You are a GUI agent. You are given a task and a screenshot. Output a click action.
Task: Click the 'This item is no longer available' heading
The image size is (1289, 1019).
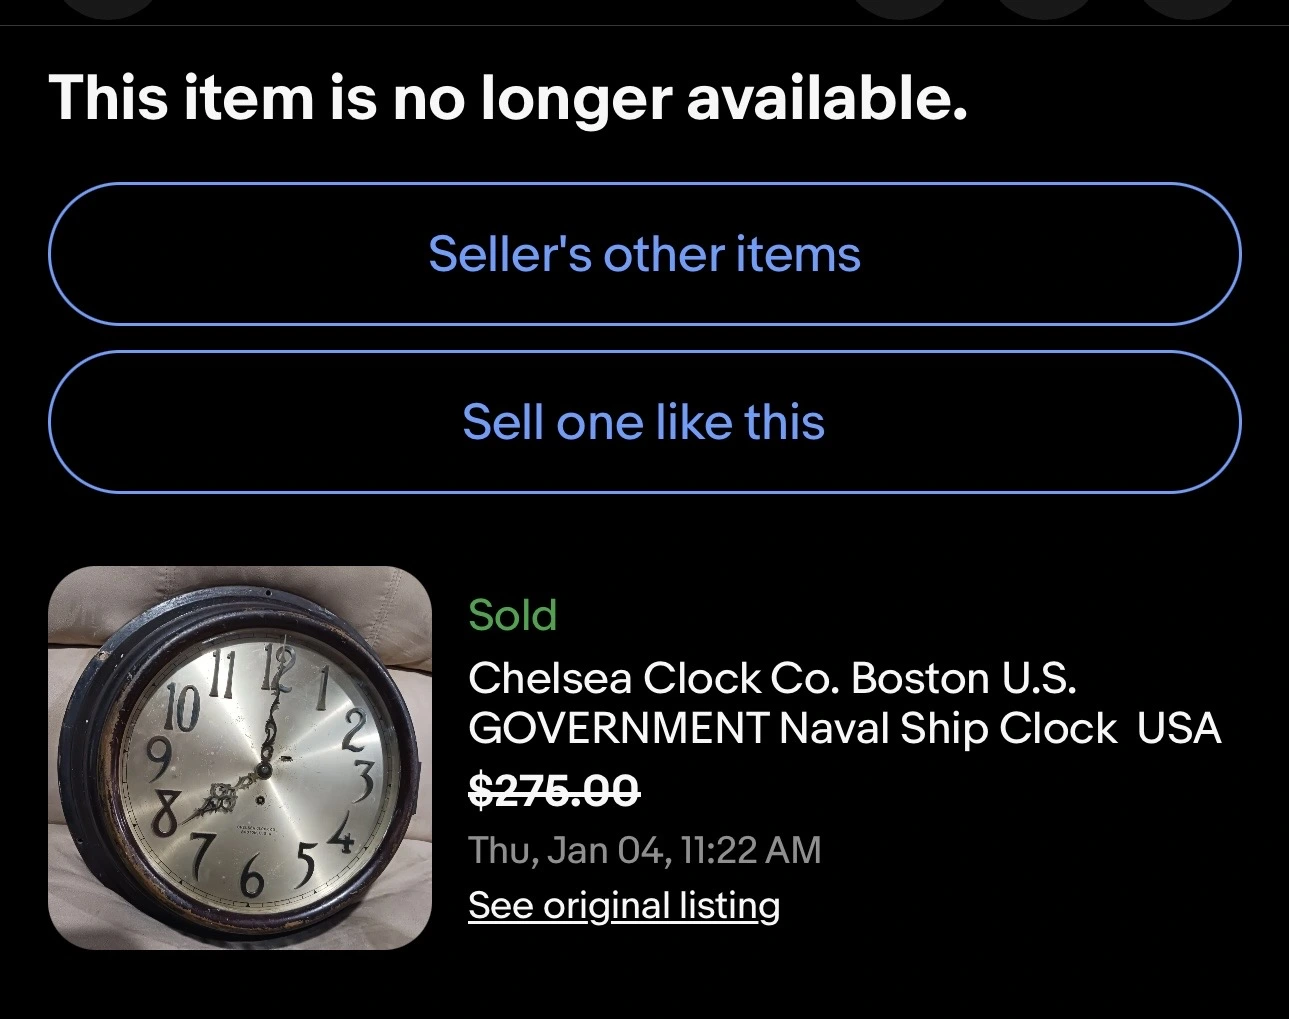pos(508,99)
